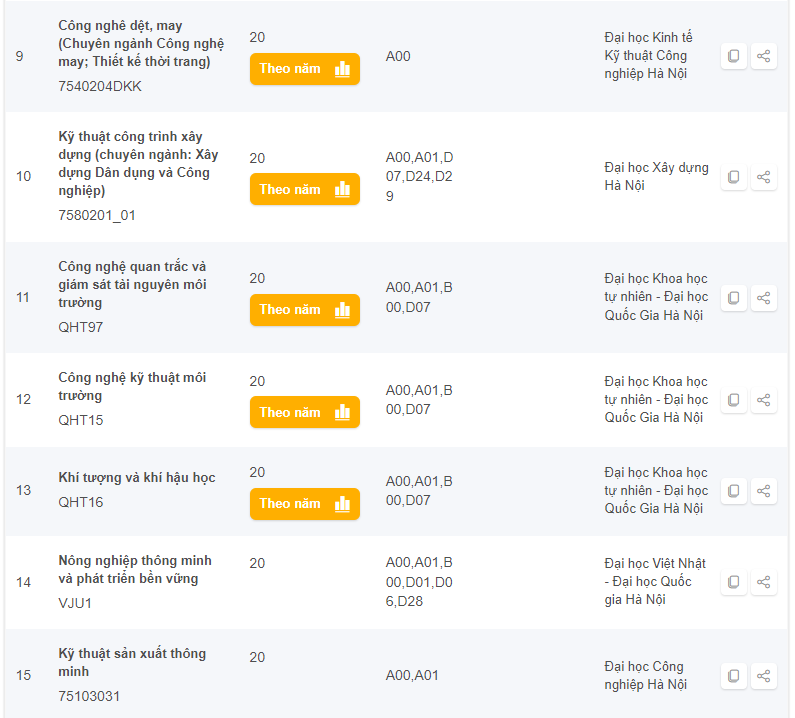Copy the Khí tượng và khí hậu học row

click(733, 491)
